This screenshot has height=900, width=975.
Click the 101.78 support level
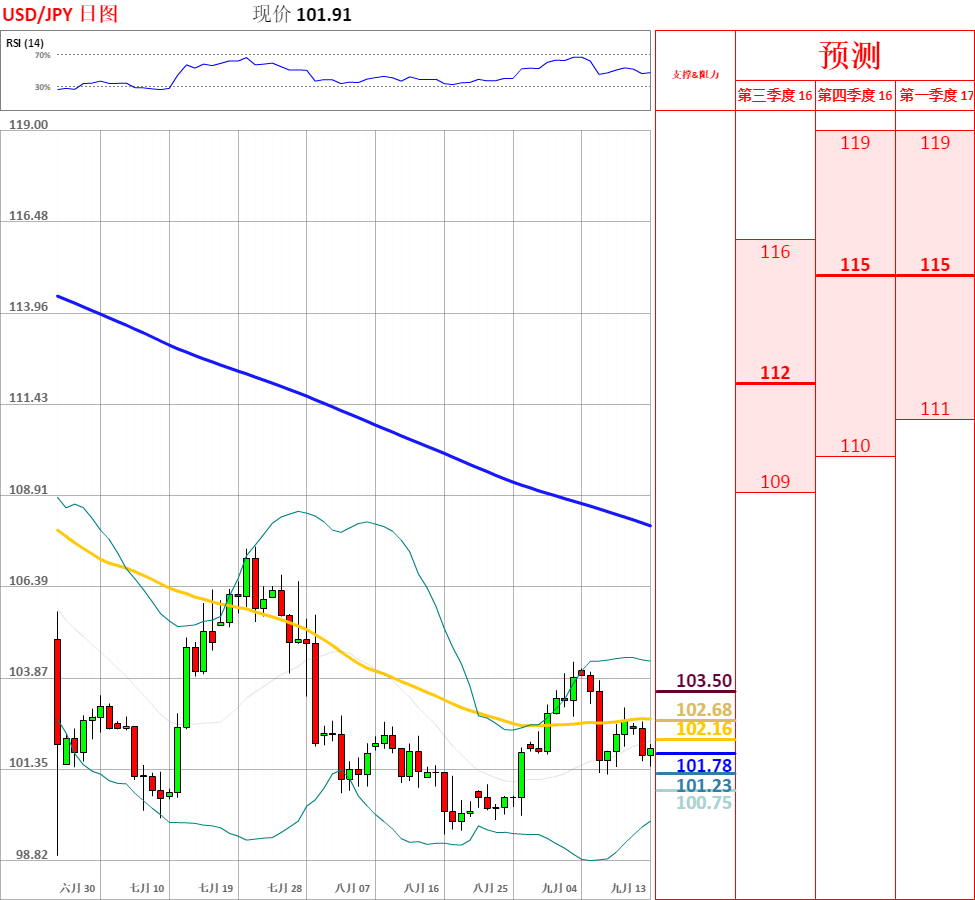point(704,765)
